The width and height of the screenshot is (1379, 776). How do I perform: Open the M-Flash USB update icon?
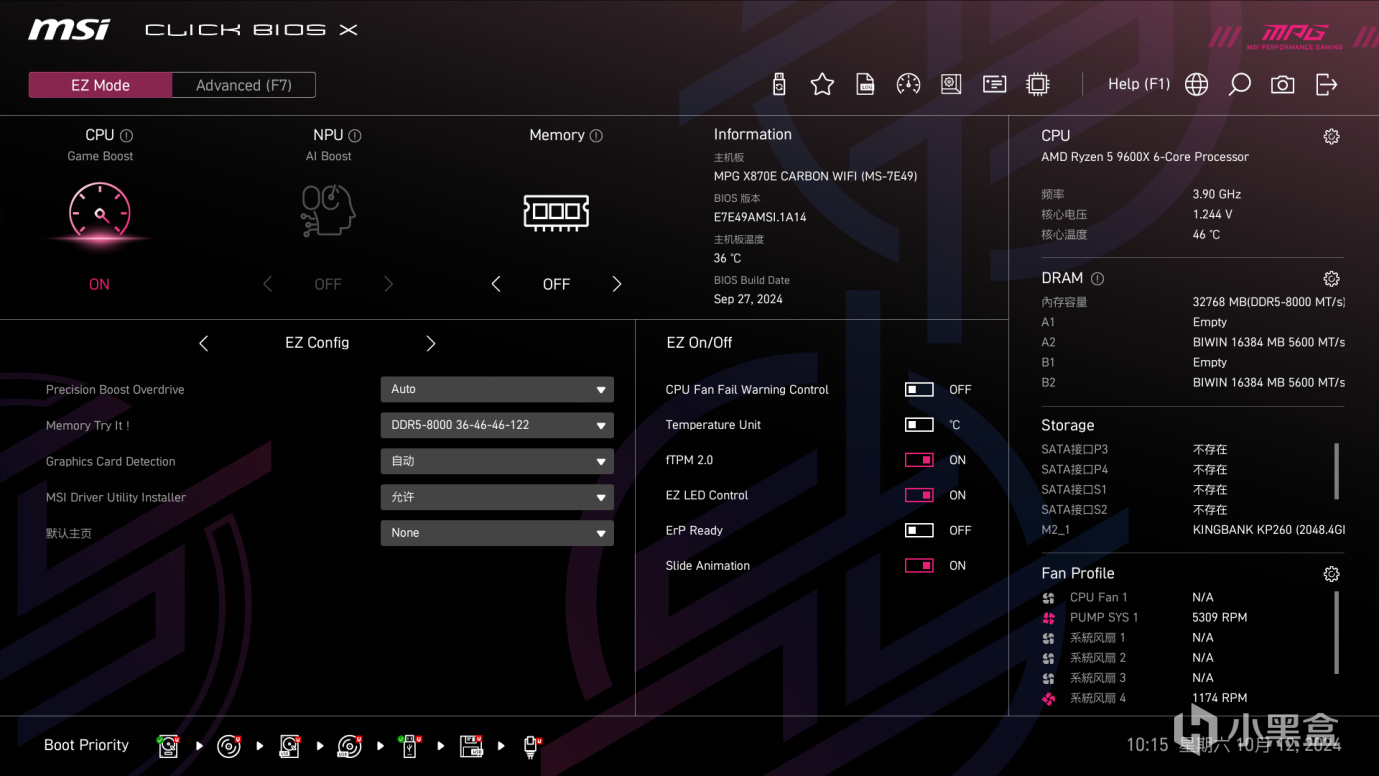pyautogui.click(x=779, y=85)
